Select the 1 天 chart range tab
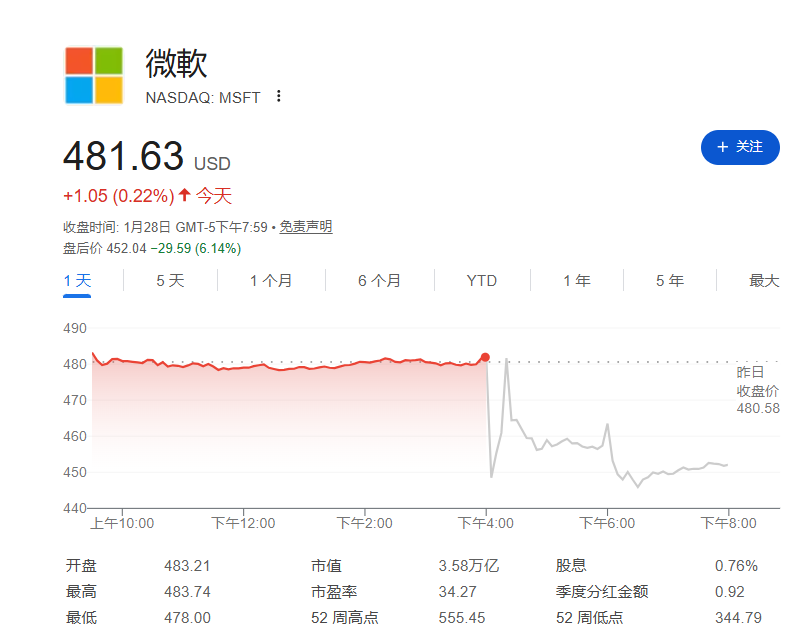The width and height of the screenshot is (794, 640). [x=77, y=281]
